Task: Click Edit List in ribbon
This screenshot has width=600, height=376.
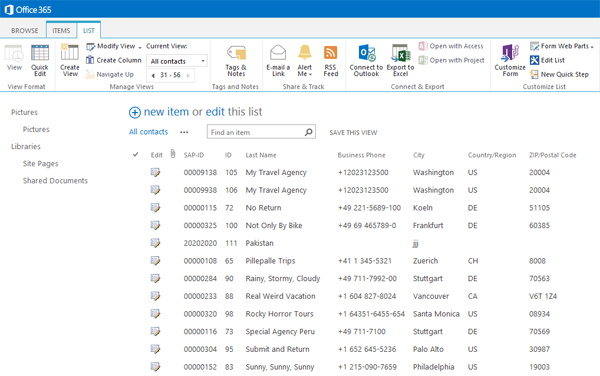Action: click(x=547, y=60)
